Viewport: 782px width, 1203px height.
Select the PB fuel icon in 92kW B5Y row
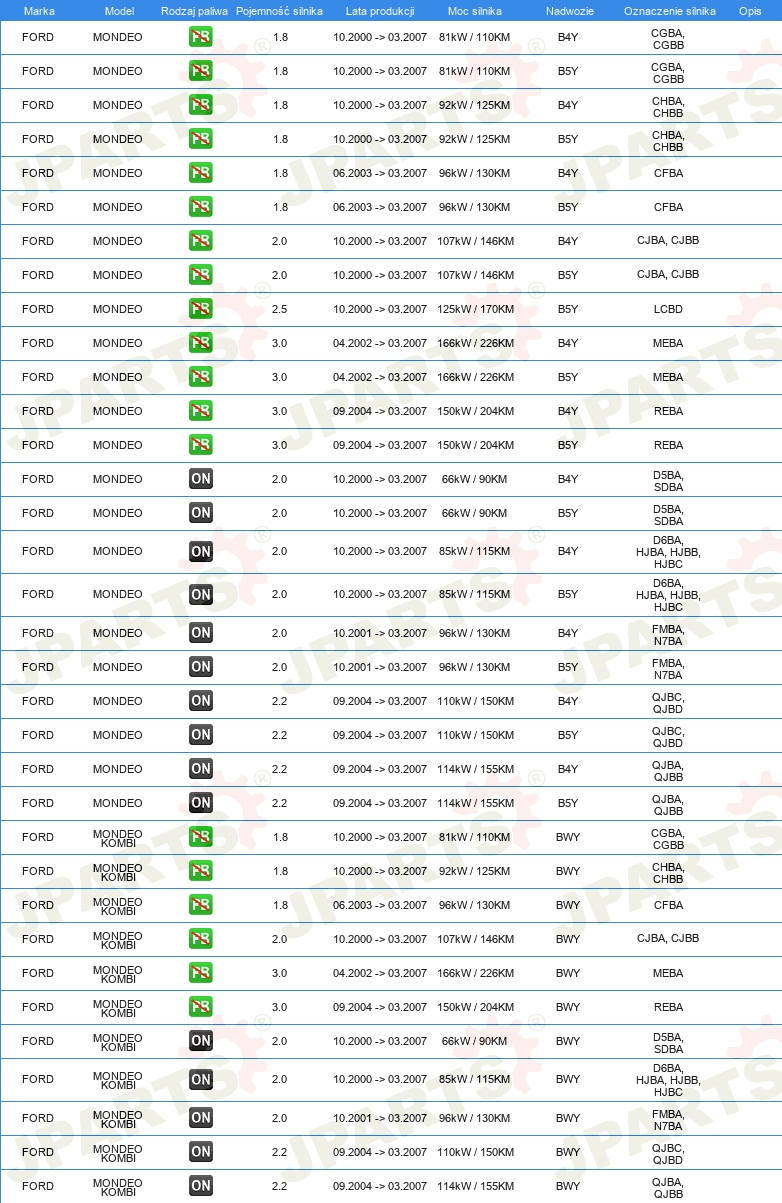pyautogui.click(x=201, y=139)
